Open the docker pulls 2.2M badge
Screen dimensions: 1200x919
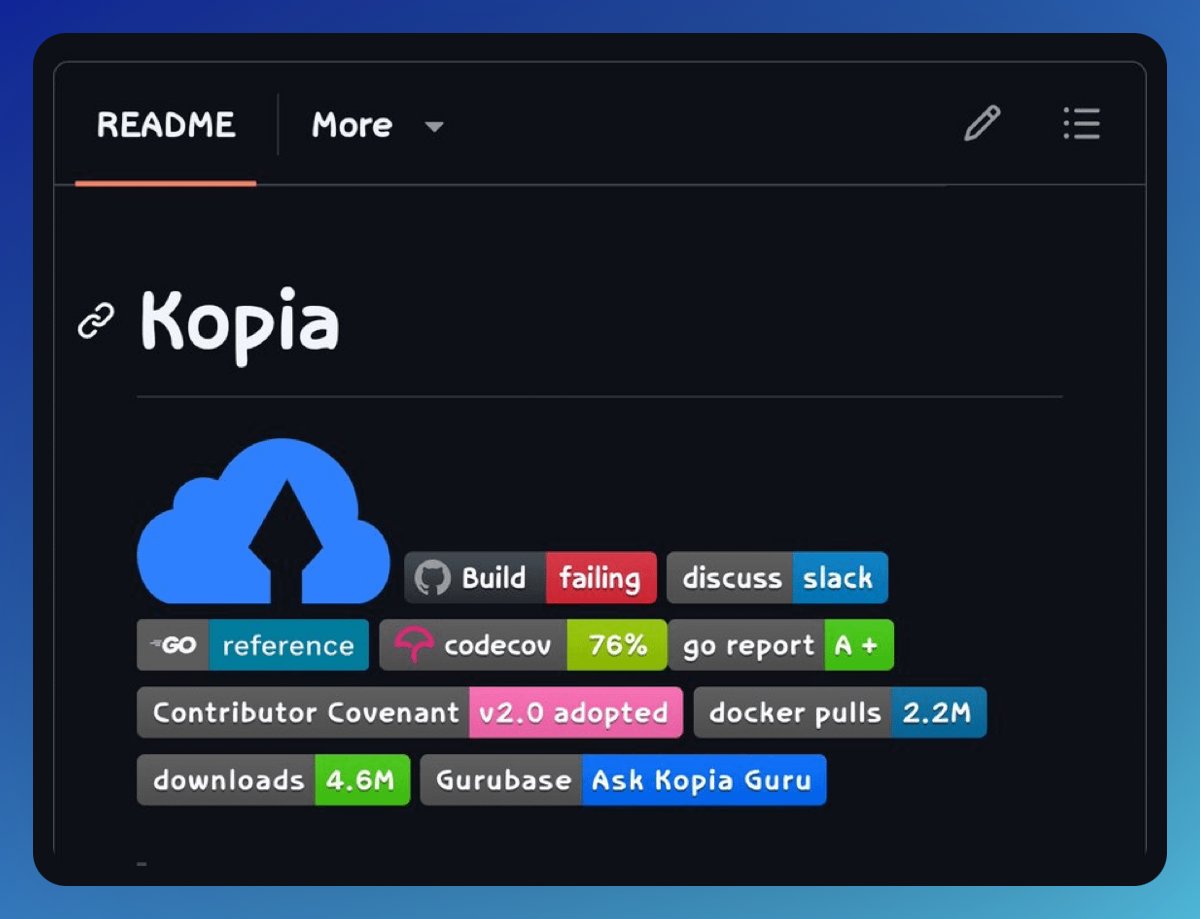pyautogui.click(x=840, y=712)
